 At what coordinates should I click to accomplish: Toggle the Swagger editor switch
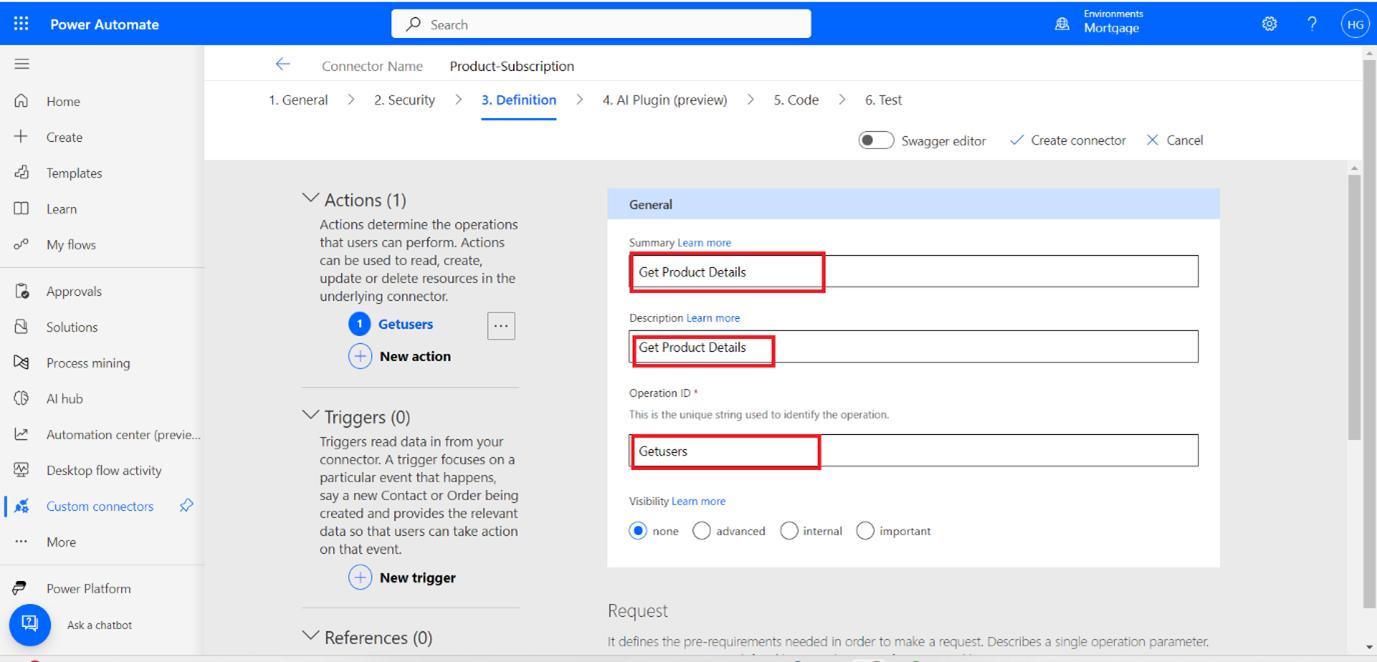pyautogui.click(x=876, y=140)
